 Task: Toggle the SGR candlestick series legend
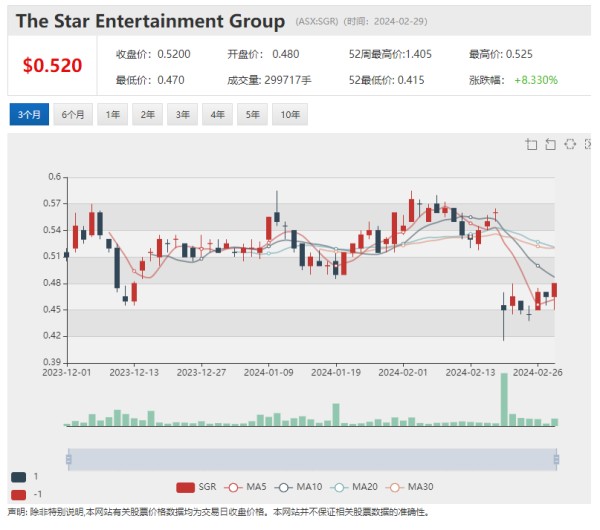pyautogui.click(x=196, y=487)
